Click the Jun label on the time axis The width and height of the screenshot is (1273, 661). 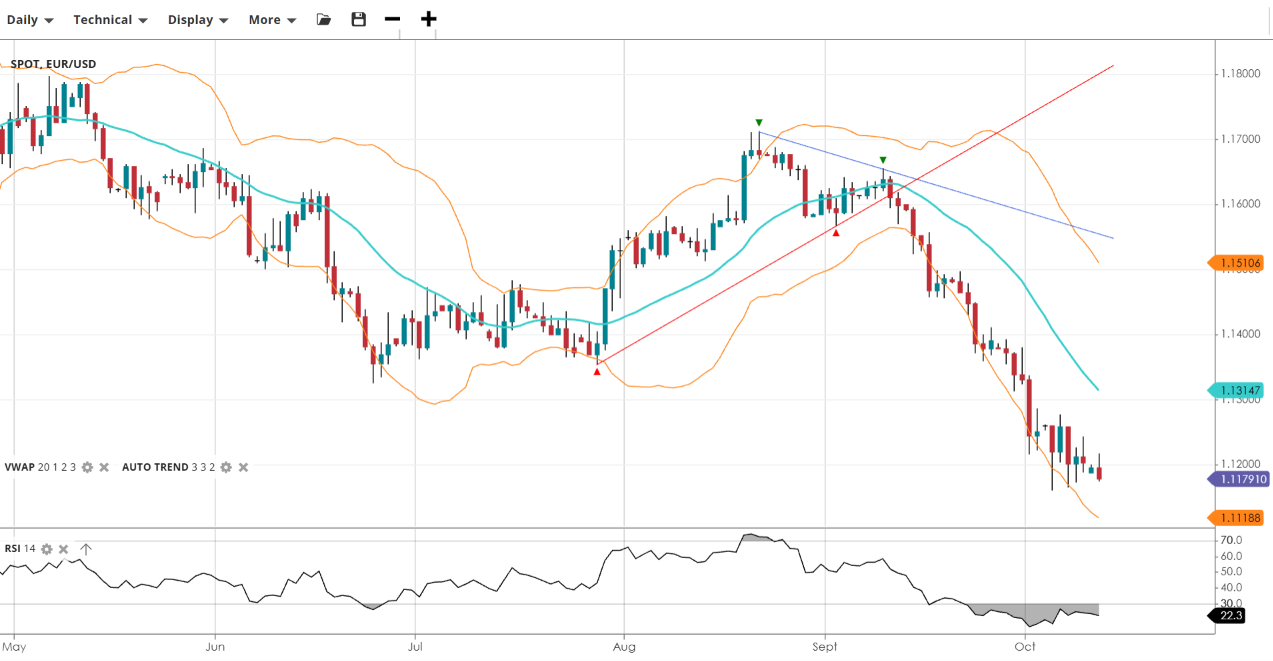click(215, 648)
